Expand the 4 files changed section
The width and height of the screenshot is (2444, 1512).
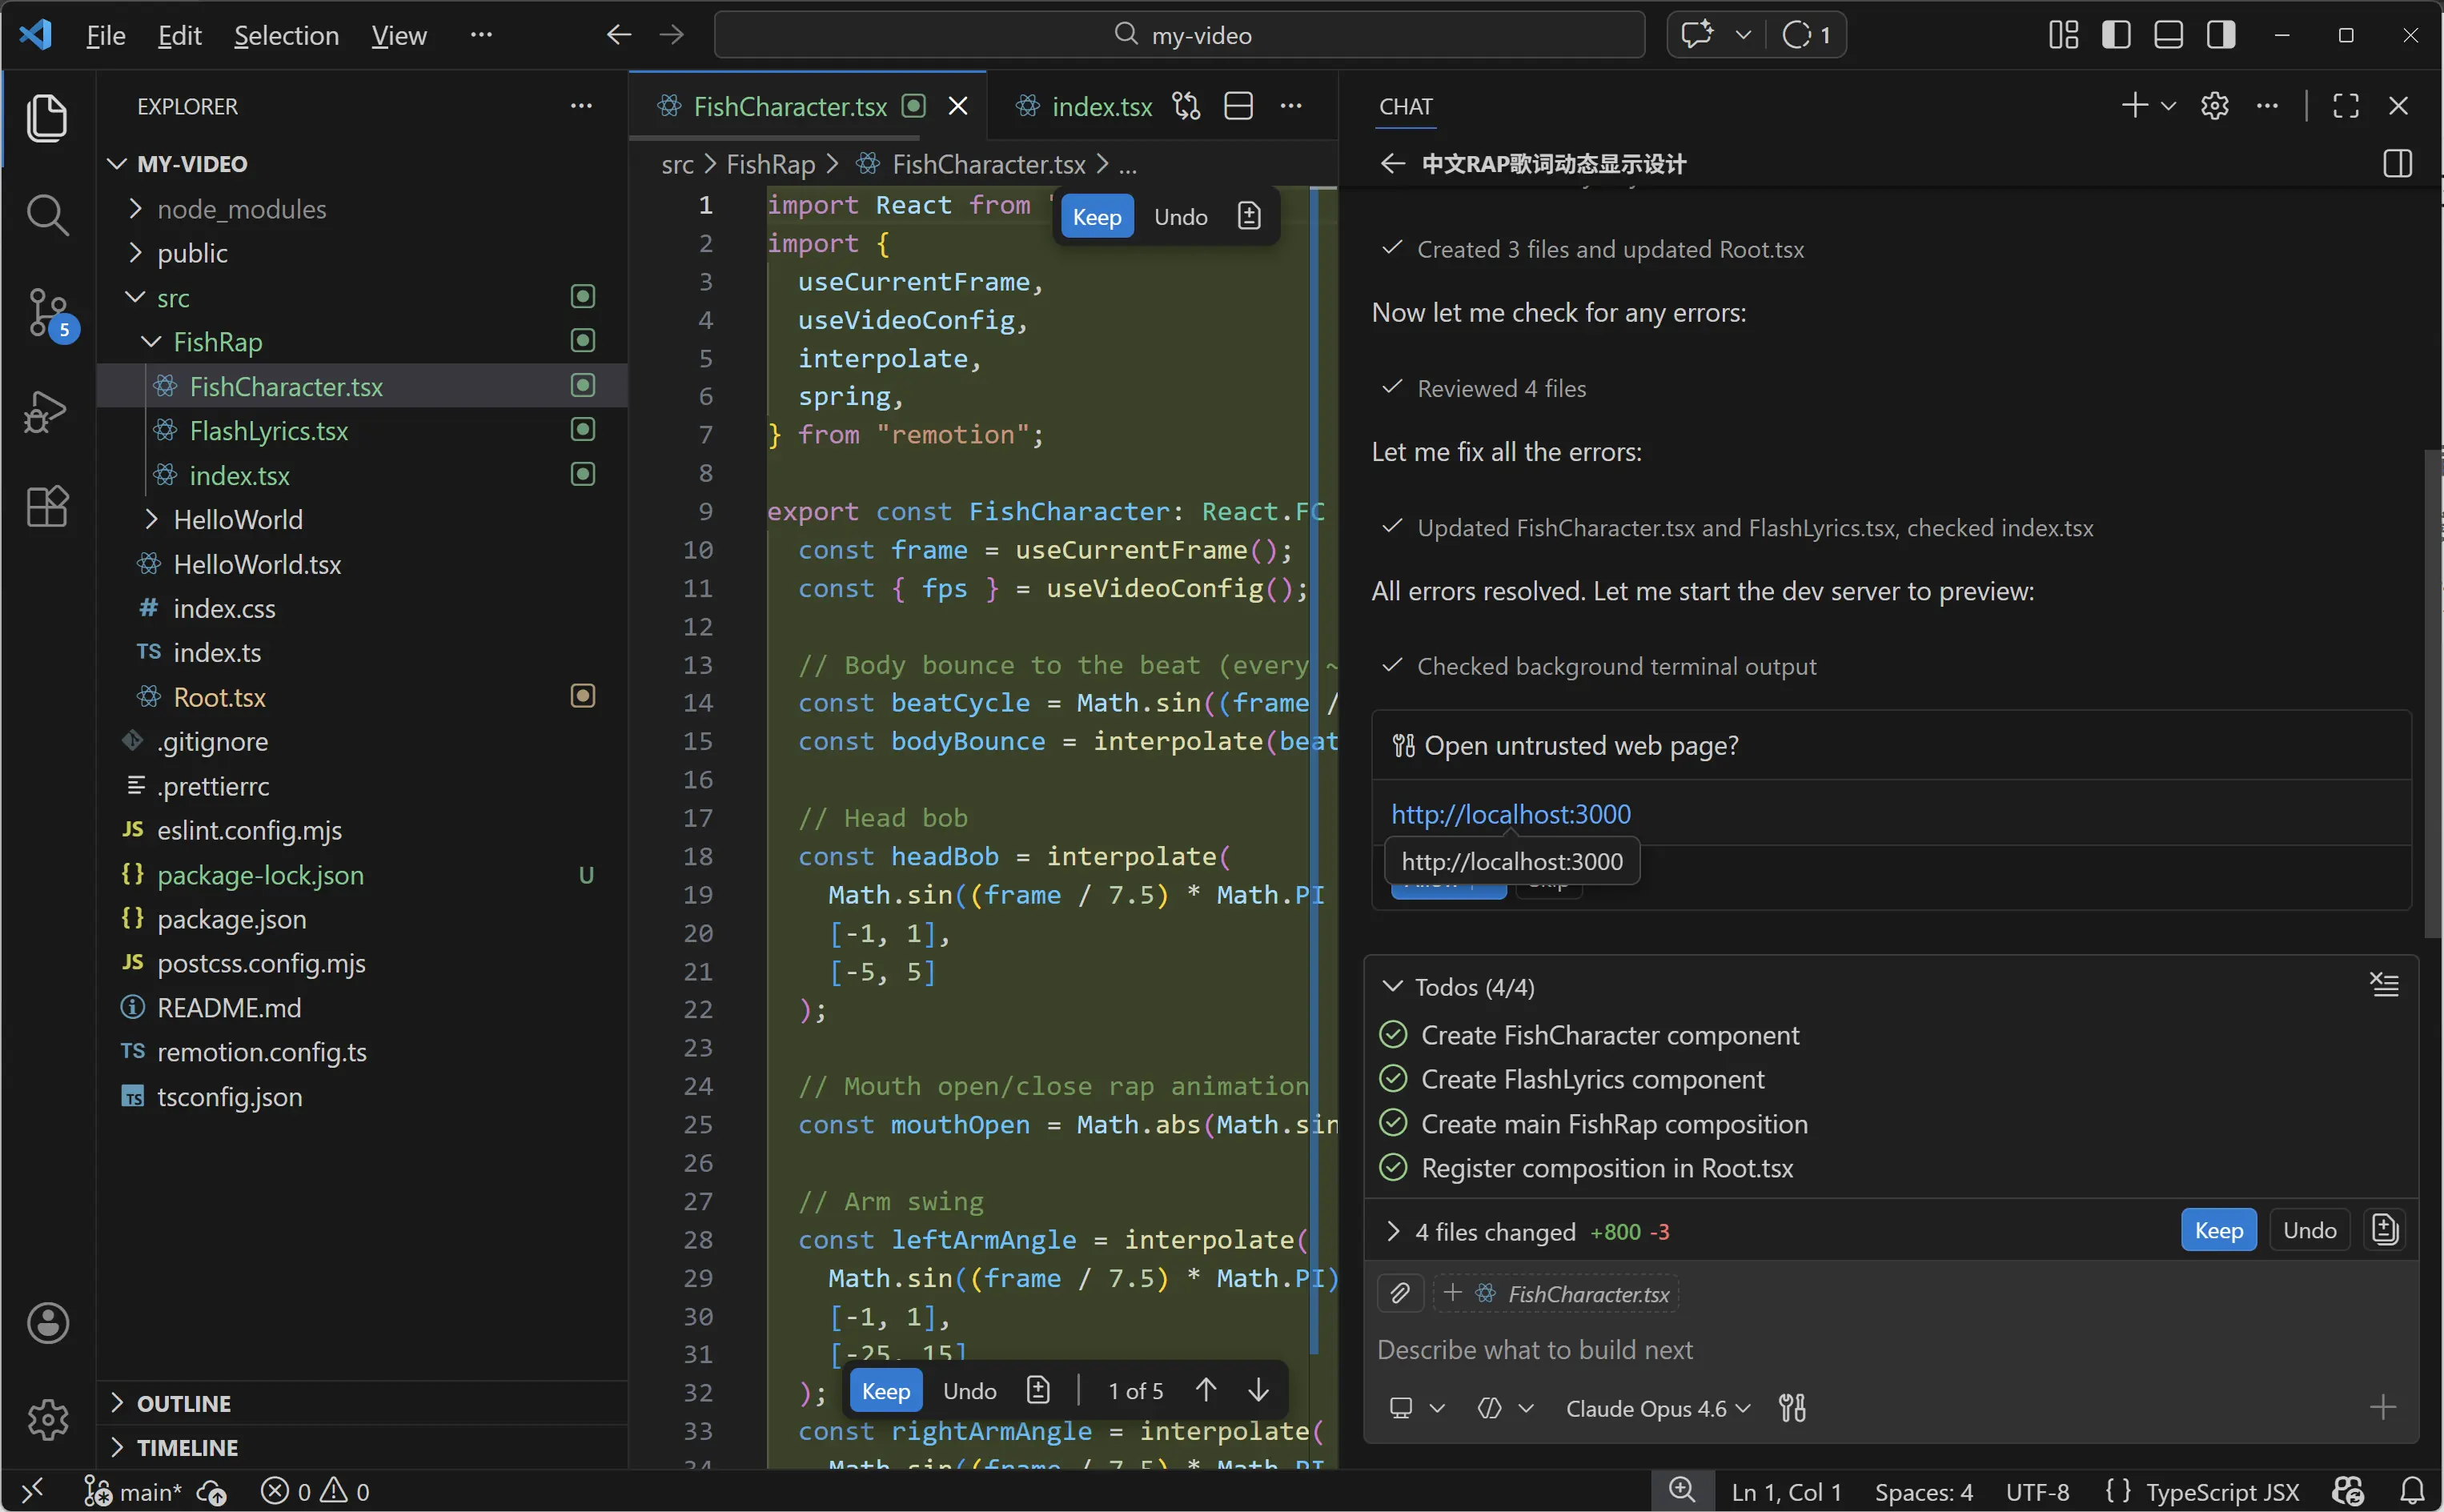1393,1231
